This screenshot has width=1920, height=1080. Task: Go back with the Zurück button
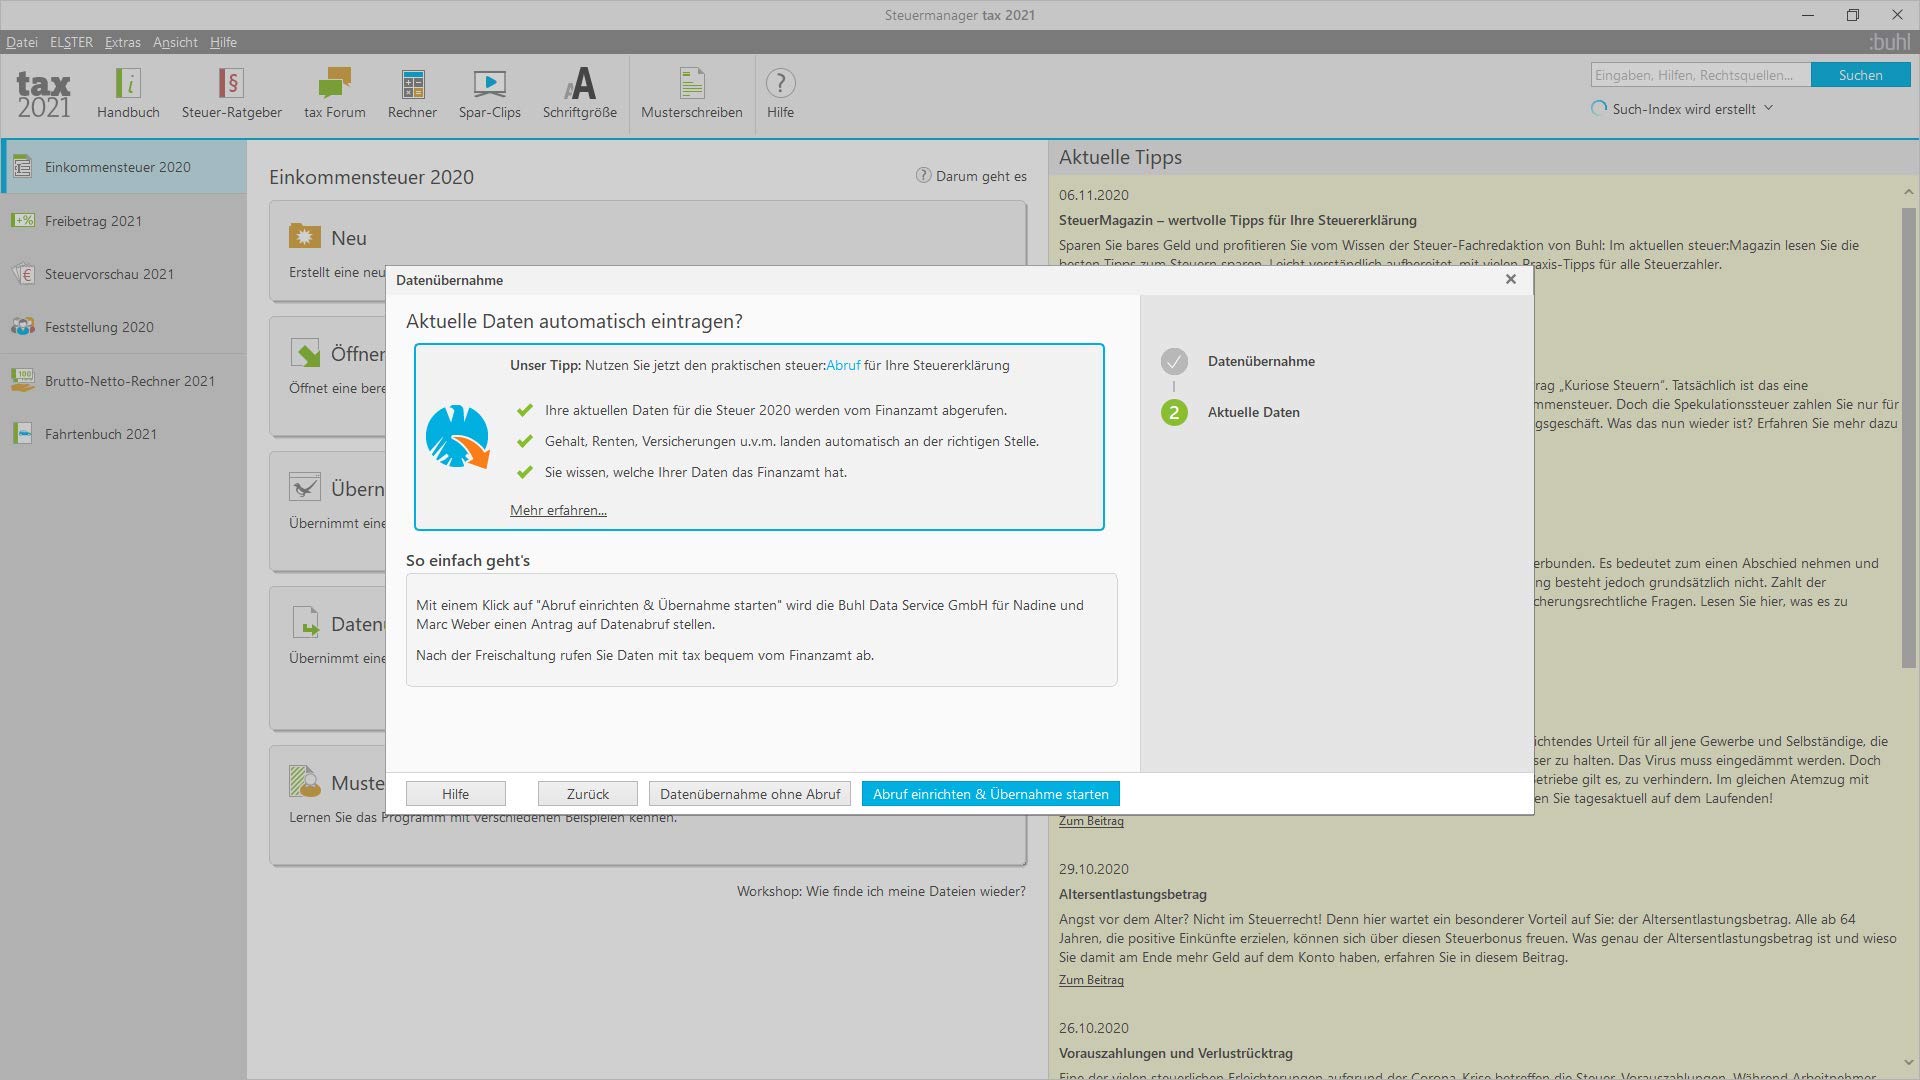[588, 794]
